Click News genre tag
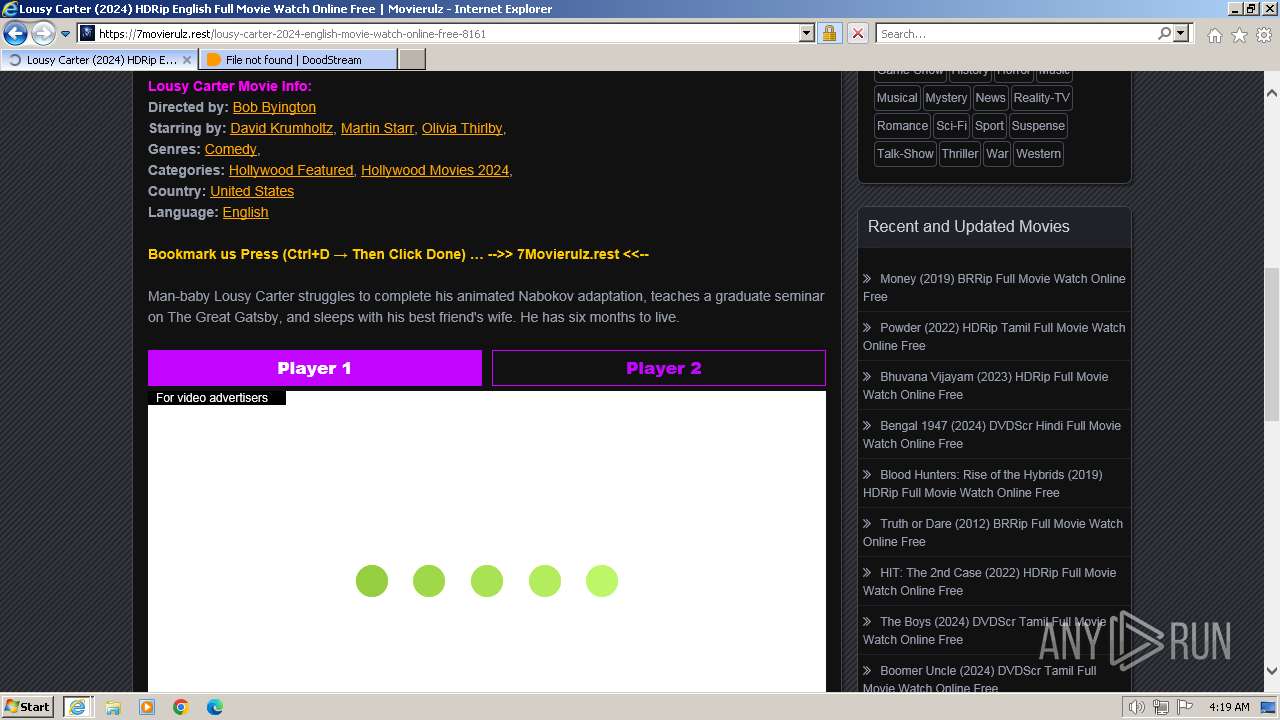 pos(990,98)
